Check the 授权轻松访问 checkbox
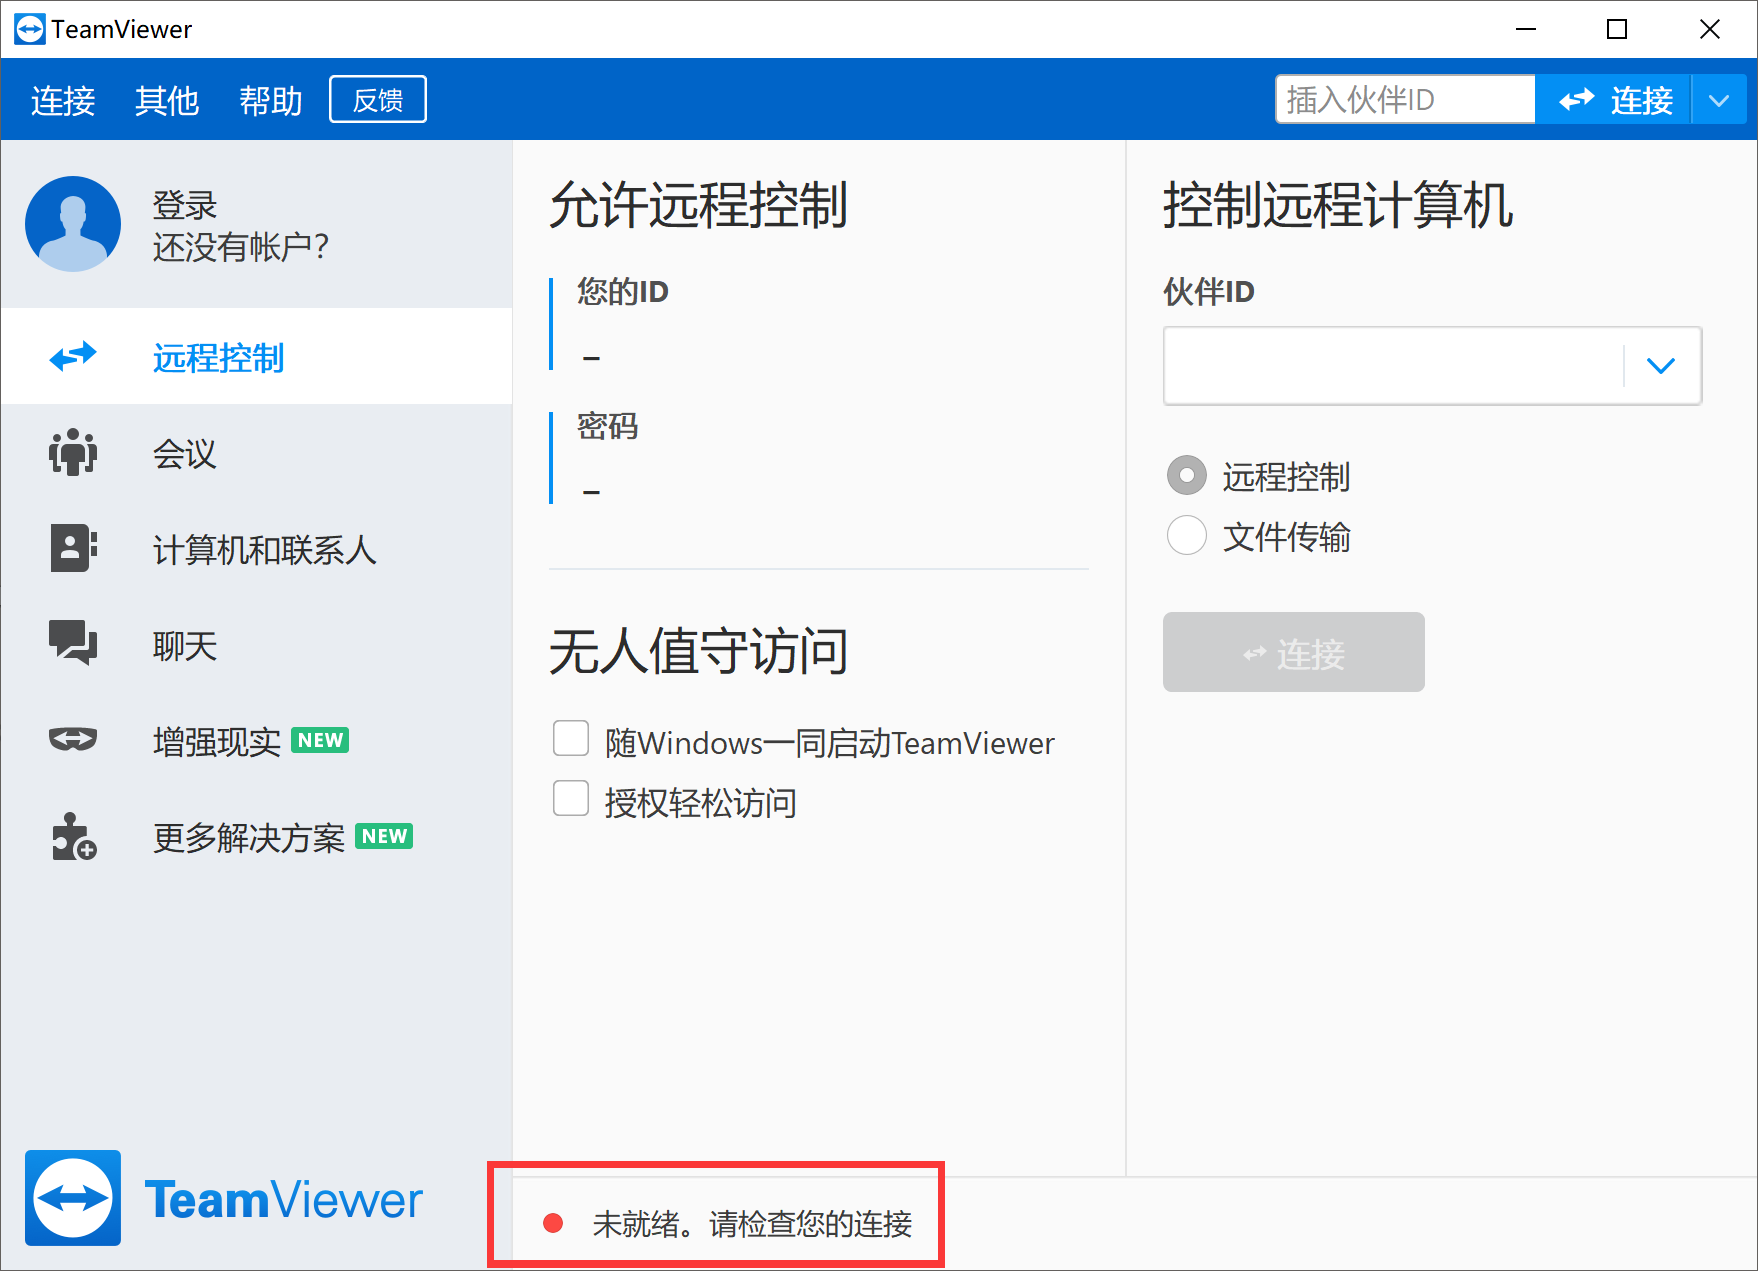1758x1271 pixels. pyautogui.click(x=570, y=798)
